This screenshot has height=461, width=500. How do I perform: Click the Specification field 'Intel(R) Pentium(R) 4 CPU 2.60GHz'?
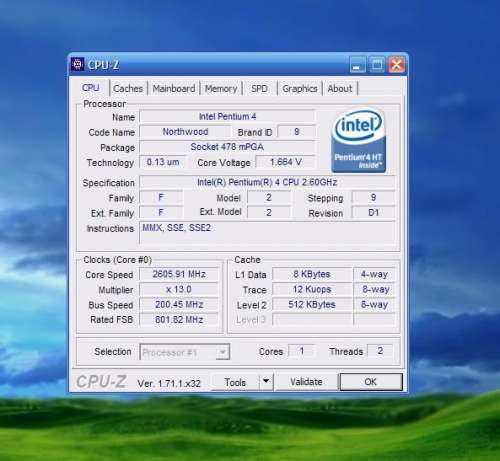[267, 182]
